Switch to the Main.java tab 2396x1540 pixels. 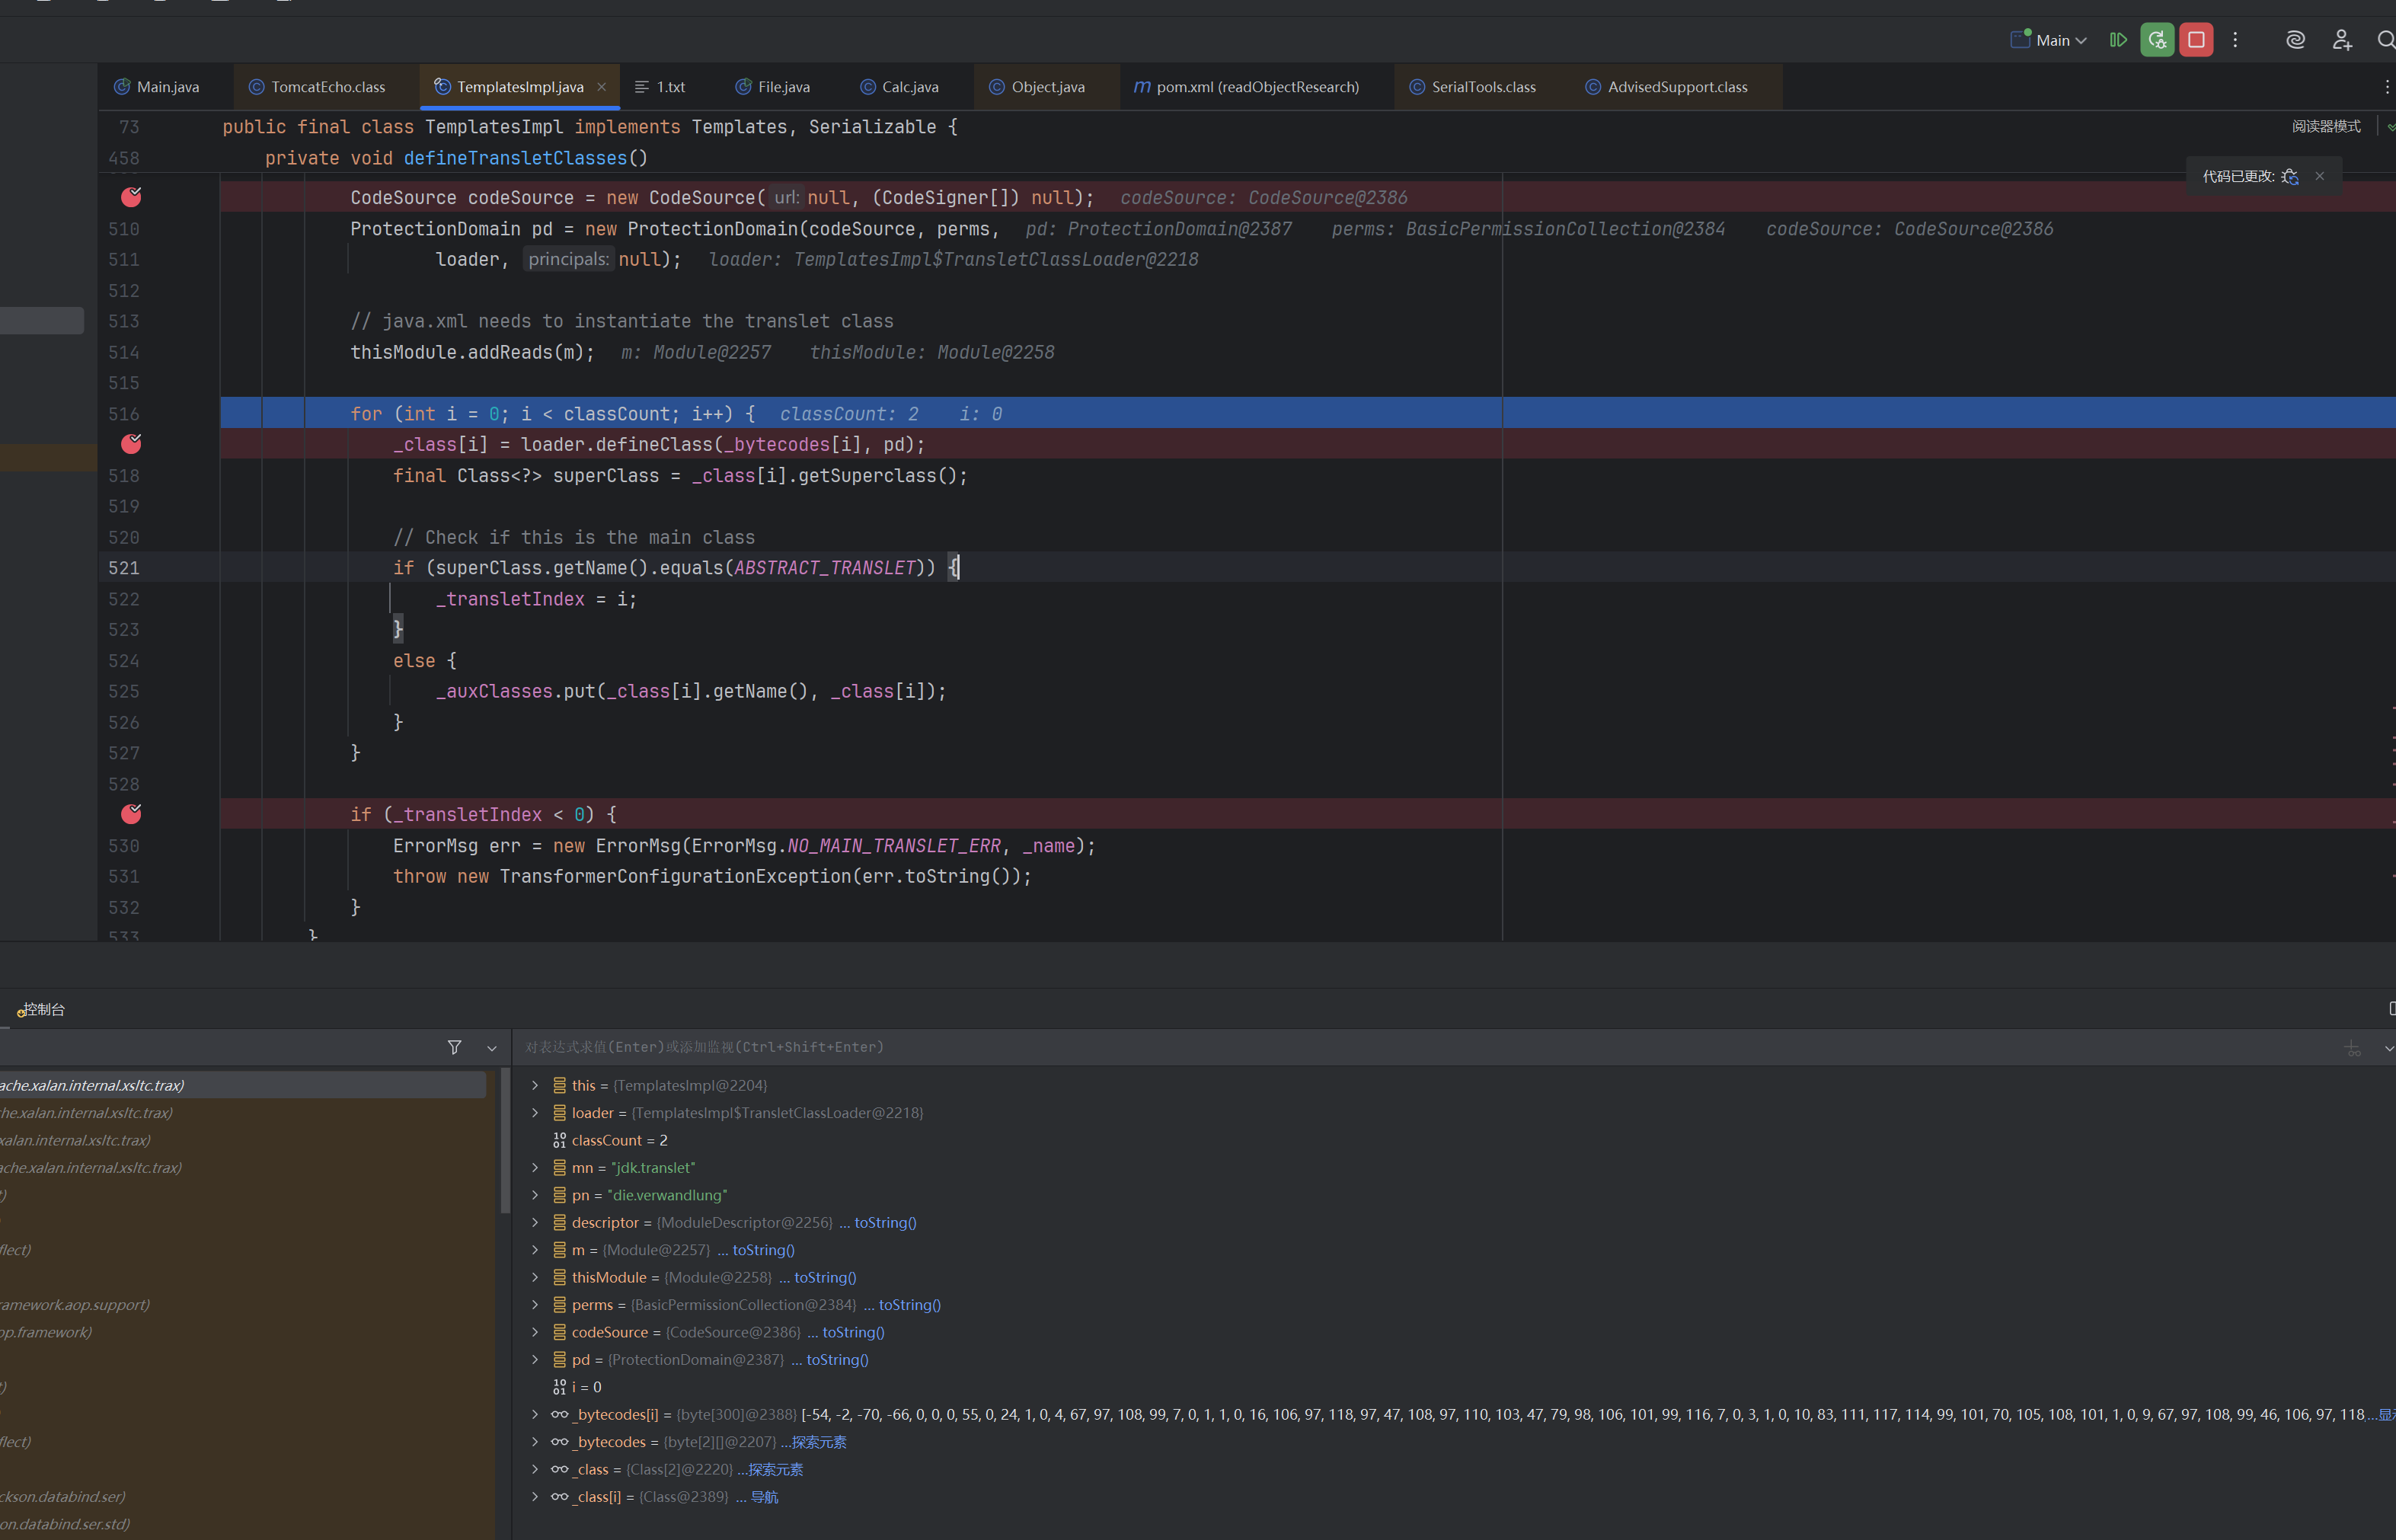(x=167, y=87)
